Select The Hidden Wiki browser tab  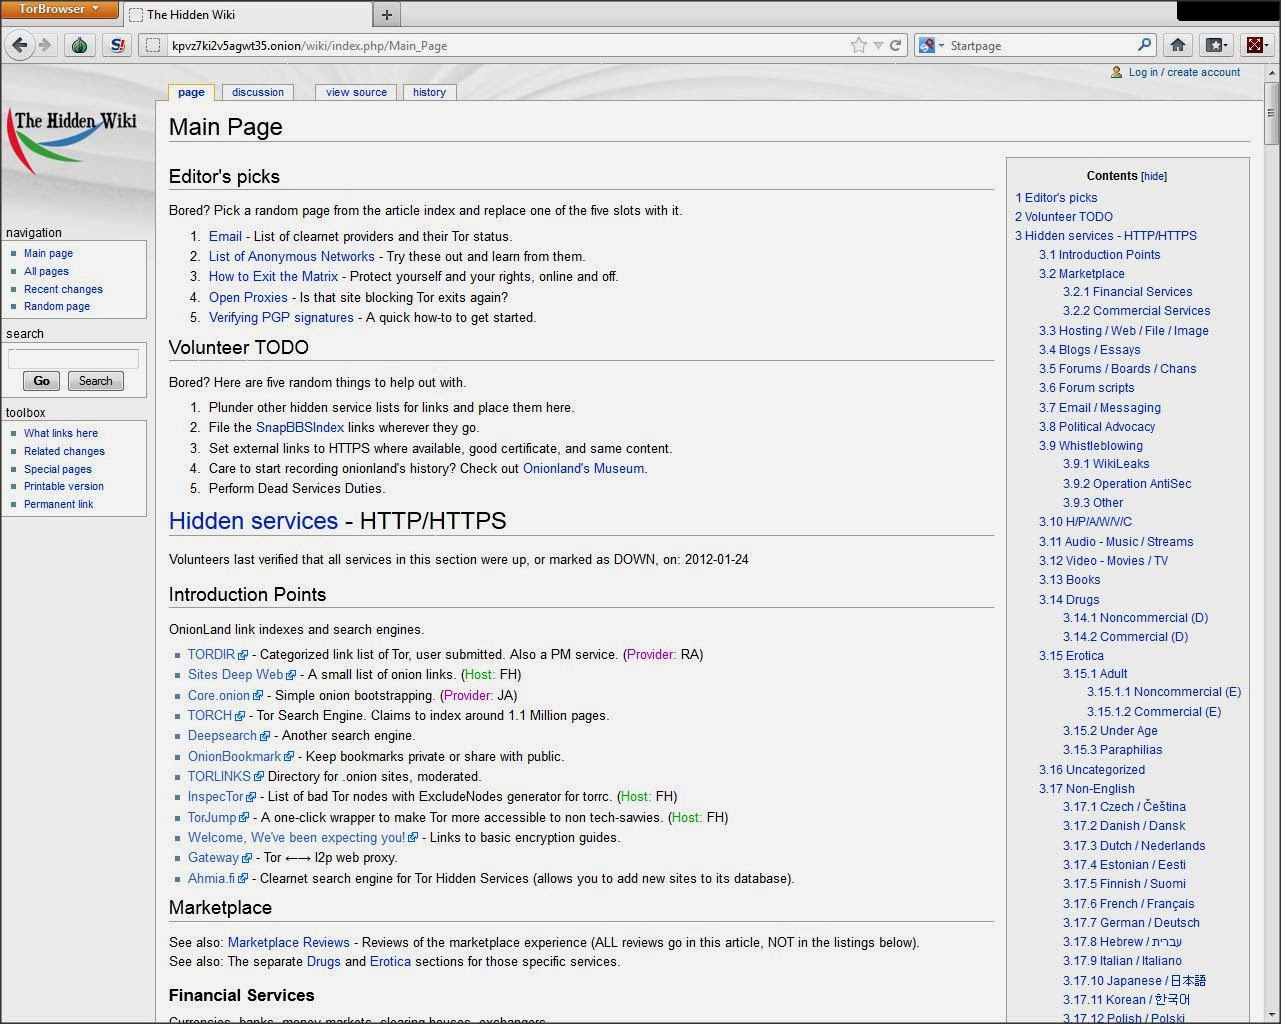246,15
